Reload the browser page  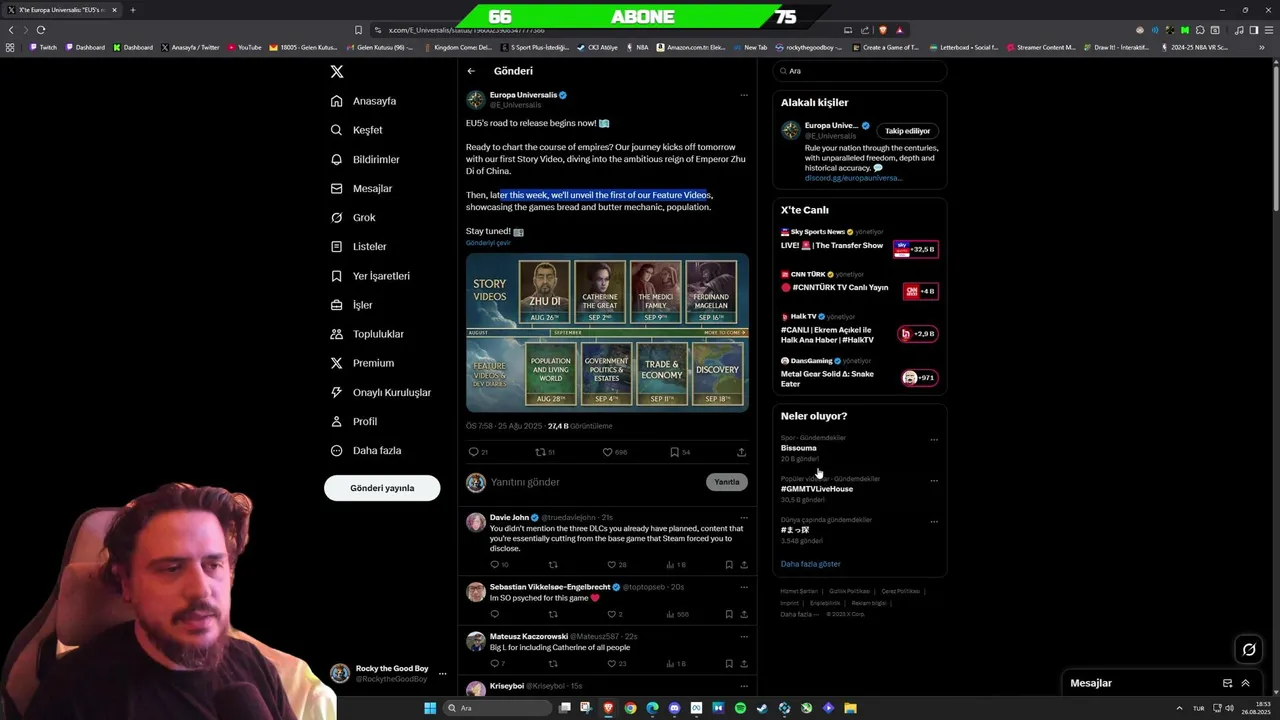point(40,30)
